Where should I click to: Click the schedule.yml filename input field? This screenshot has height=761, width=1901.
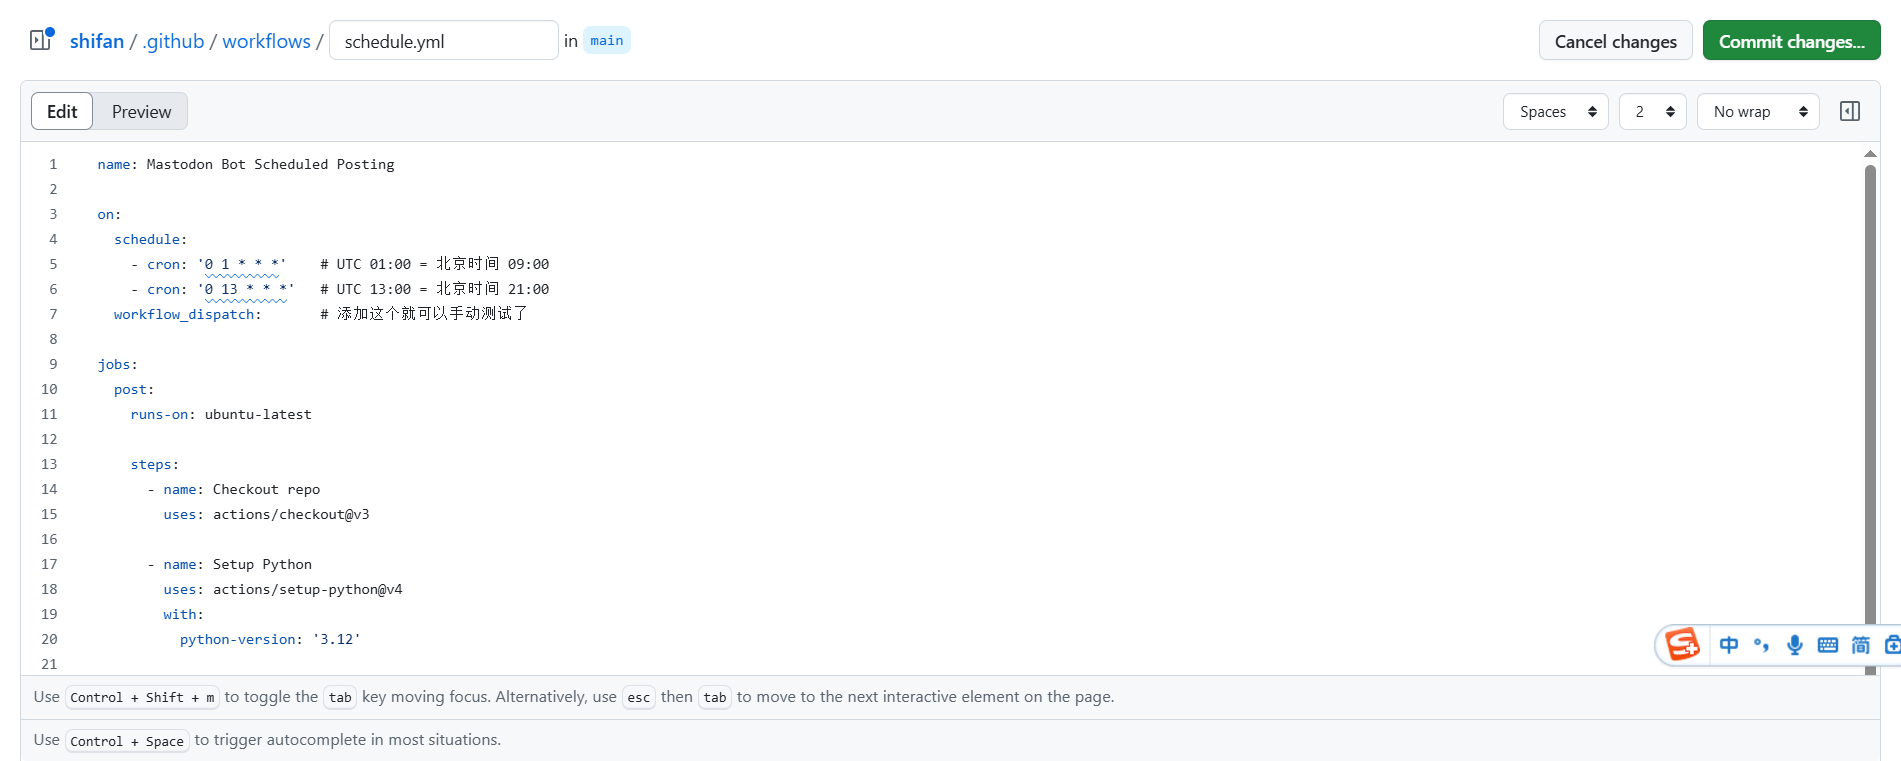(443, 41)
